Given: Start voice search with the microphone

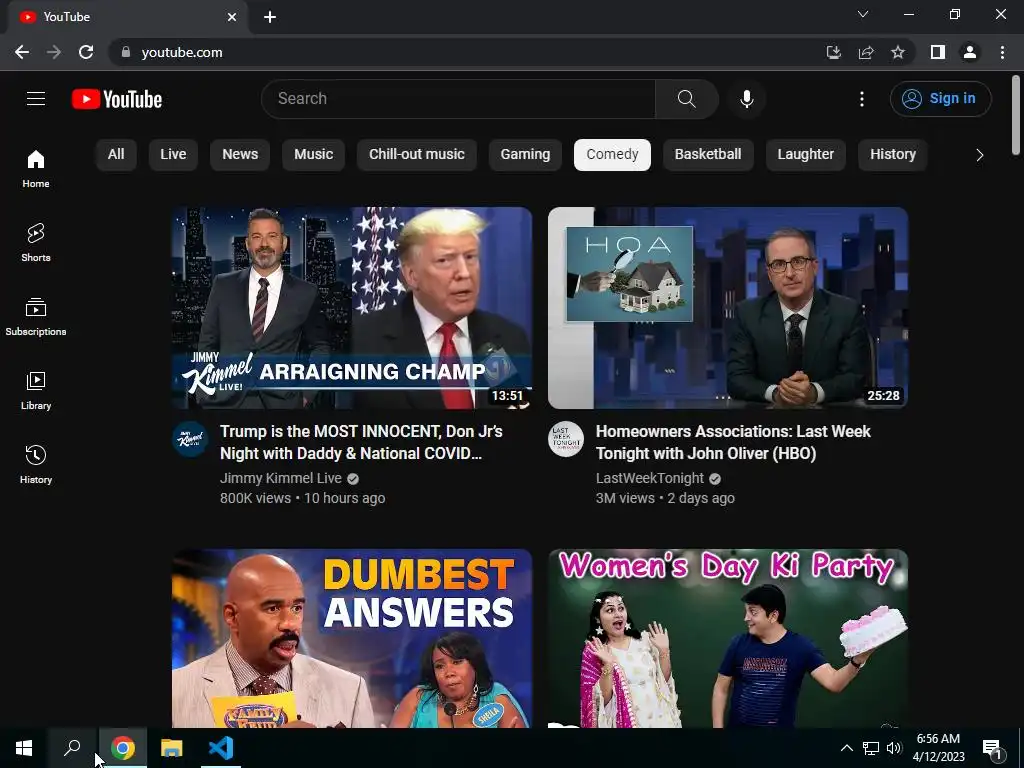Looking at the screenshot, I should click(x=746, y=99).
